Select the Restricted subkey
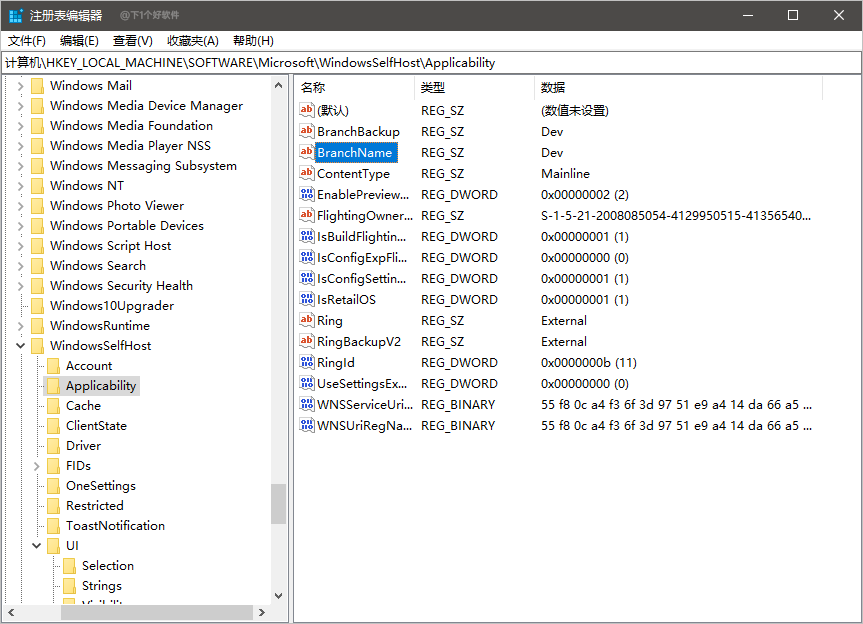 point(95,505)
